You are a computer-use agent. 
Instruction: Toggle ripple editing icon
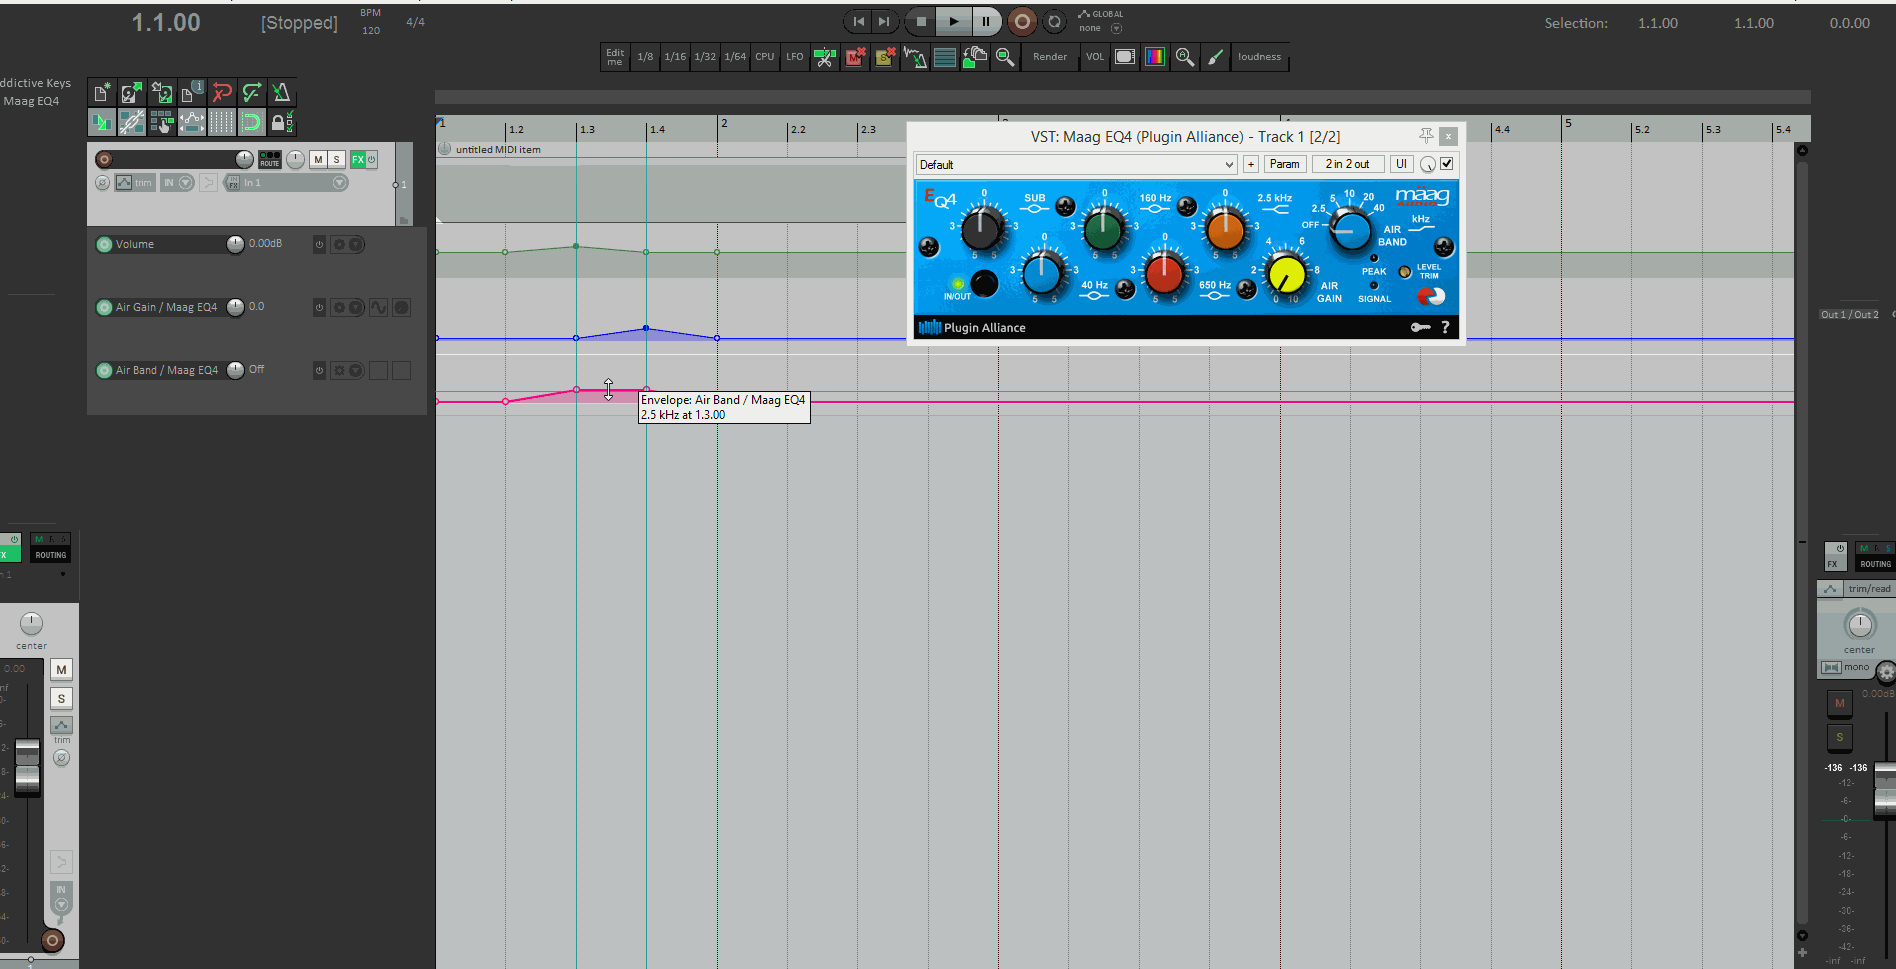click(161, 123)
